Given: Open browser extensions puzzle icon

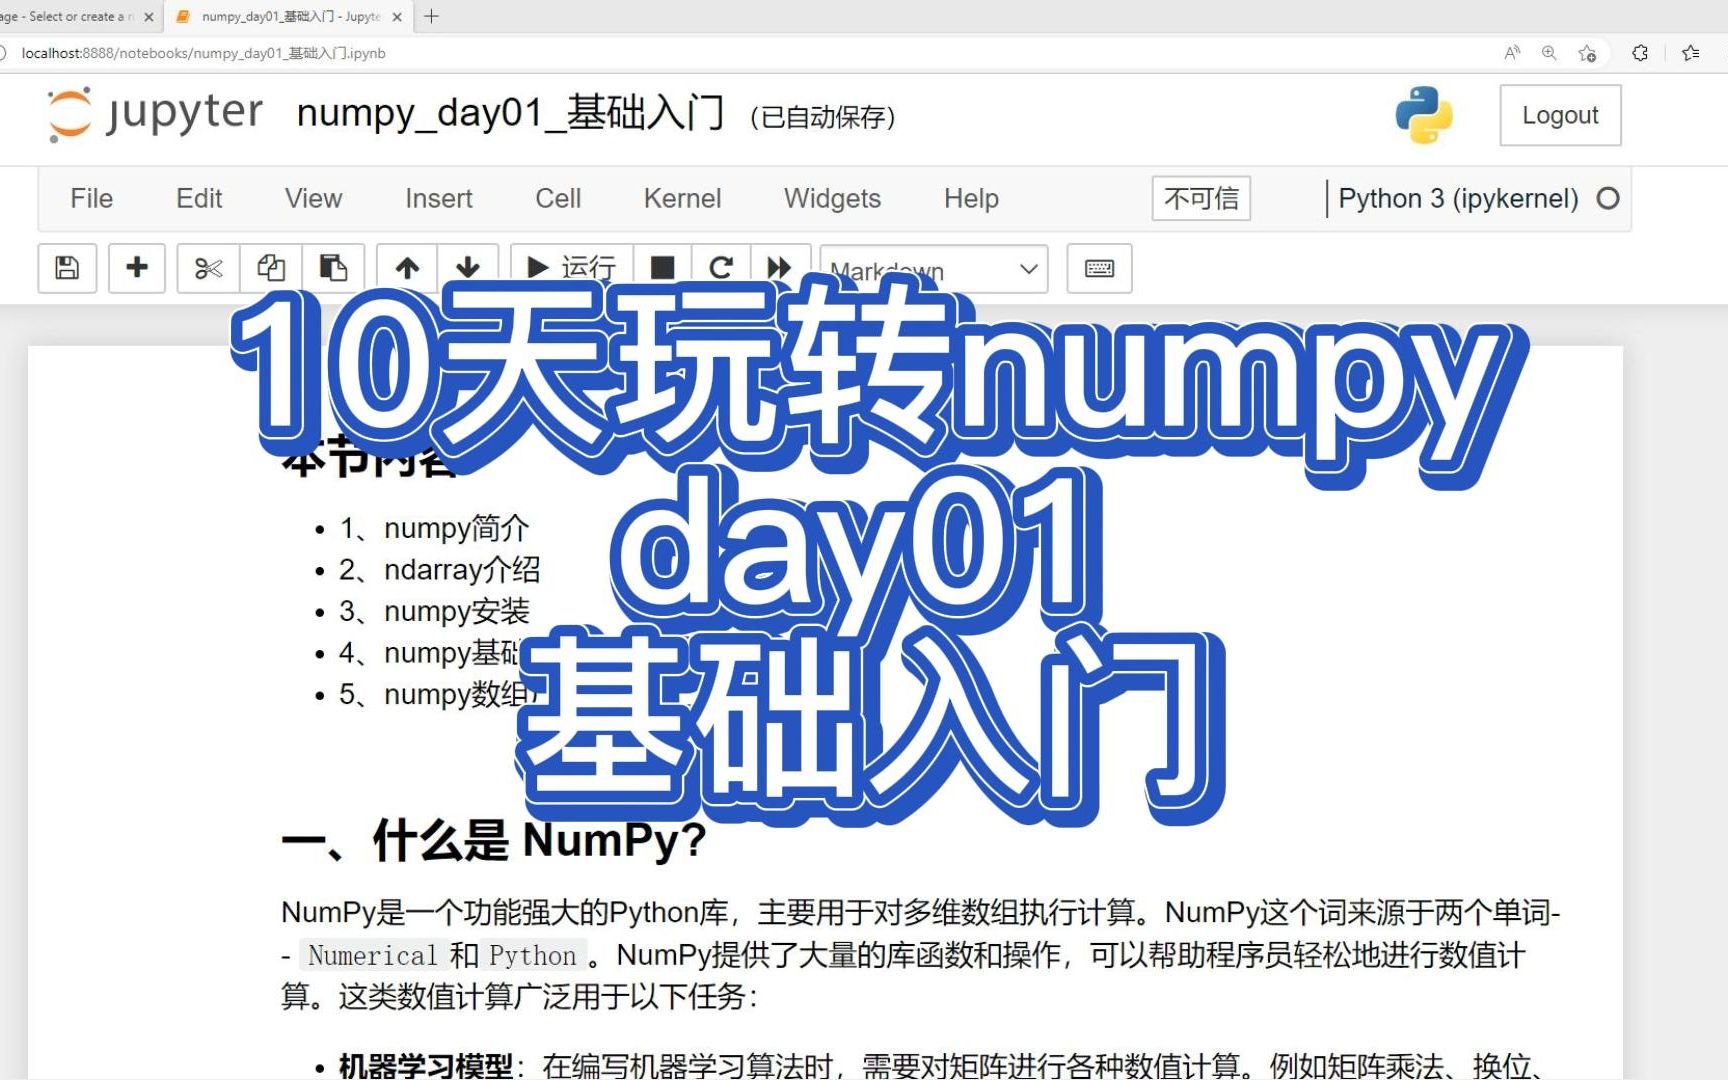Looking at the screenshot, I should (x=1640, y=53).
